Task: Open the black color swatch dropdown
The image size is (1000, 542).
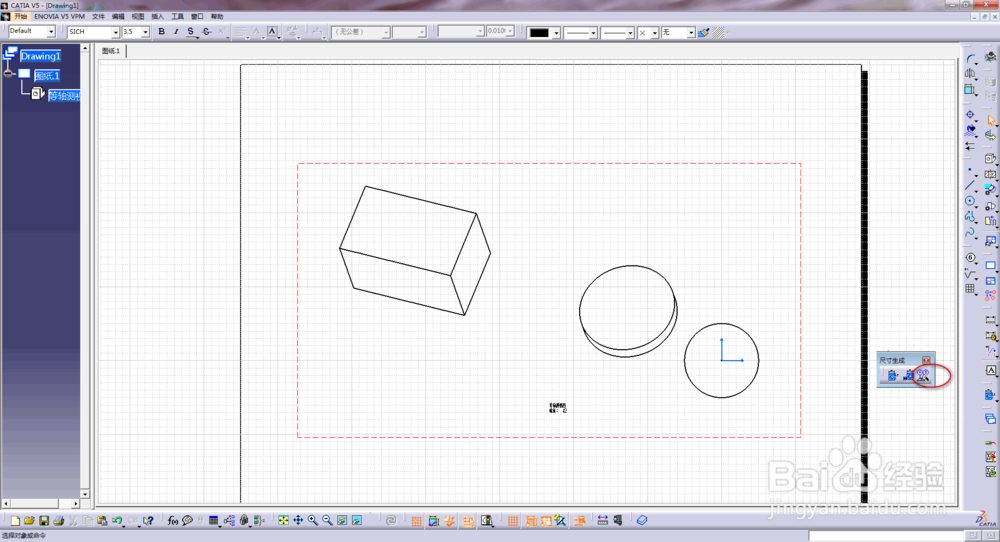Action: click(556, 33)
